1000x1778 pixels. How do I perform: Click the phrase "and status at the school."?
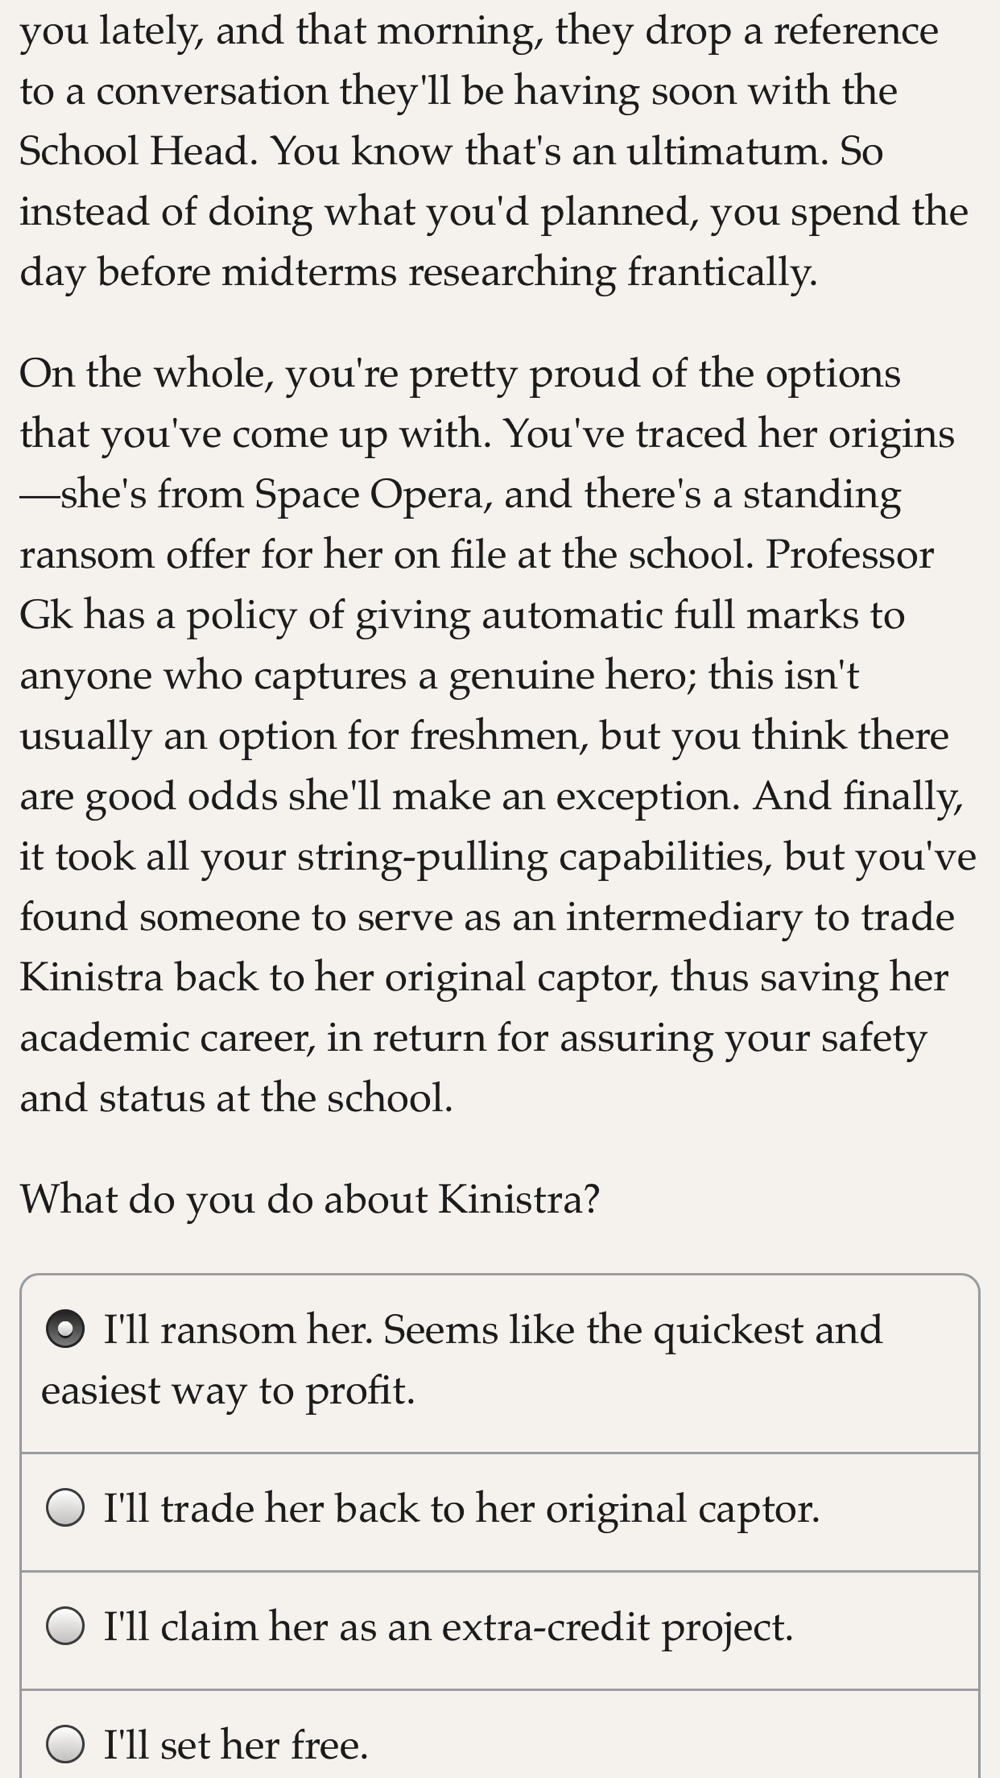(x=236, y=1098)
